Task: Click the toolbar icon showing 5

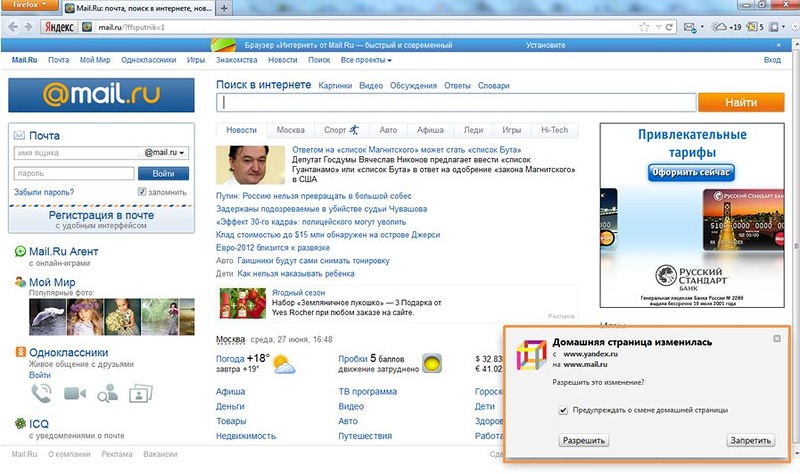Action: 755,27
